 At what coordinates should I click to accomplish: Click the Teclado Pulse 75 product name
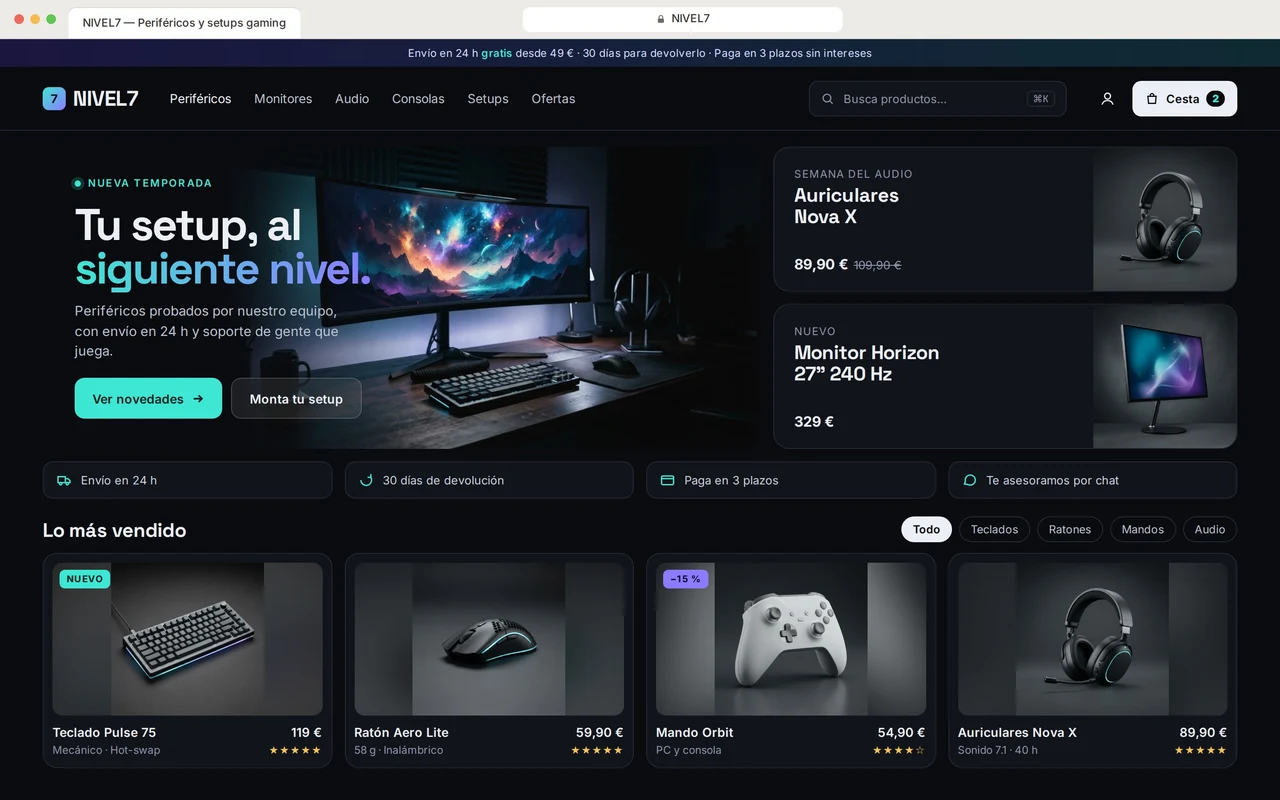104,732
